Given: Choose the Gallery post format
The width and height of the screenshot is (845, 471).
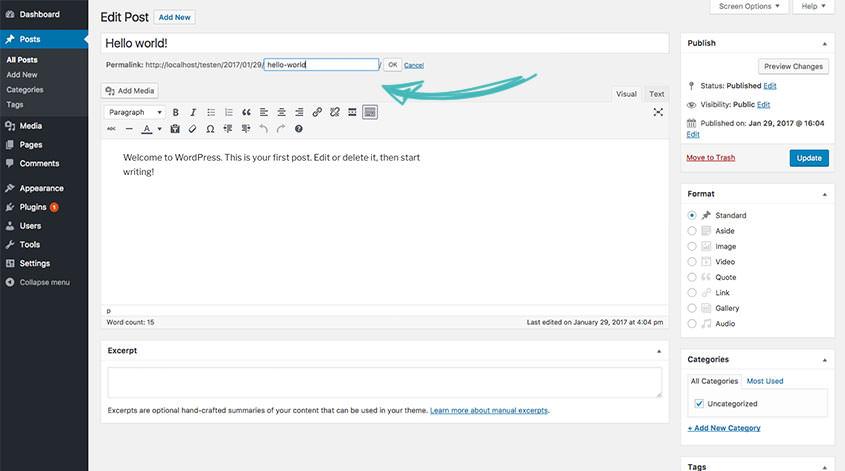Looking at the screenshot, I should pyautogui.click(x=692, y=308).
